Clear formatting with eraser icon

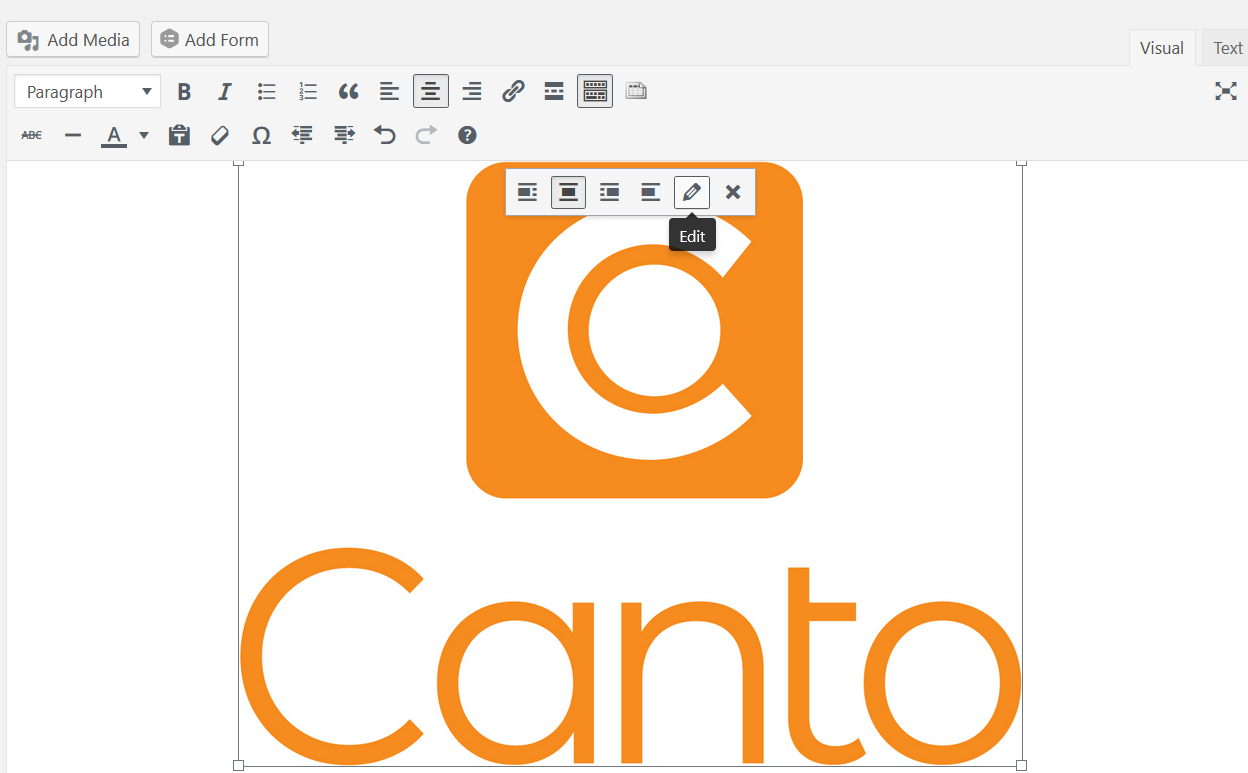pyautogui.click(x=220, y=135)
